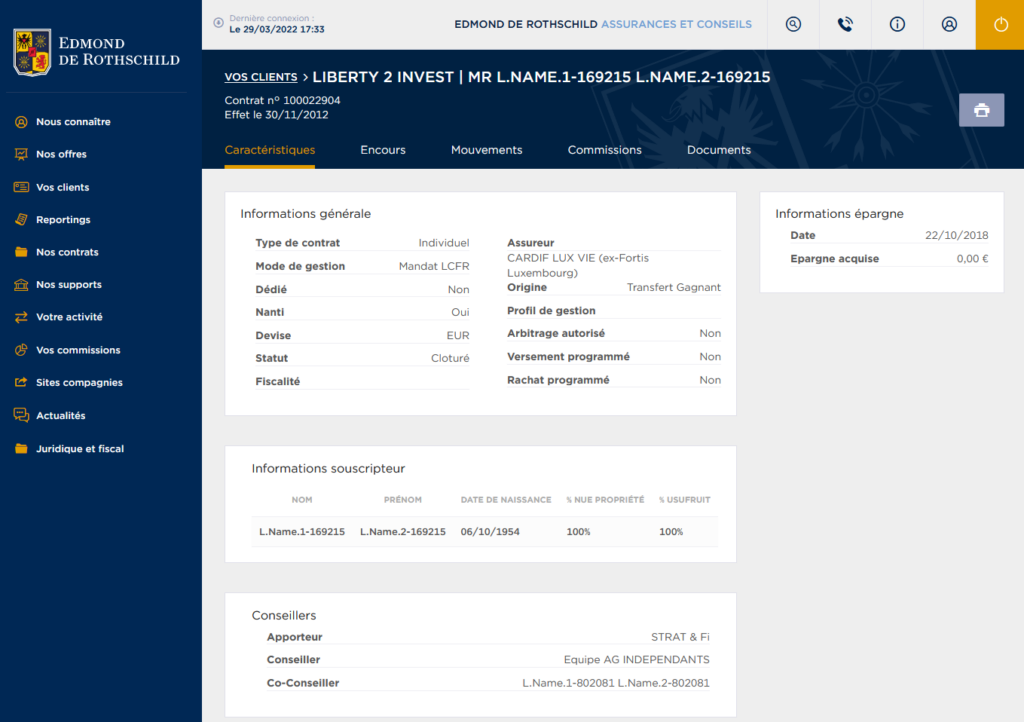This screenshot has height=722, width=1024.
Task: Click the Nos contrats folder icon
Action: point(21,252)
